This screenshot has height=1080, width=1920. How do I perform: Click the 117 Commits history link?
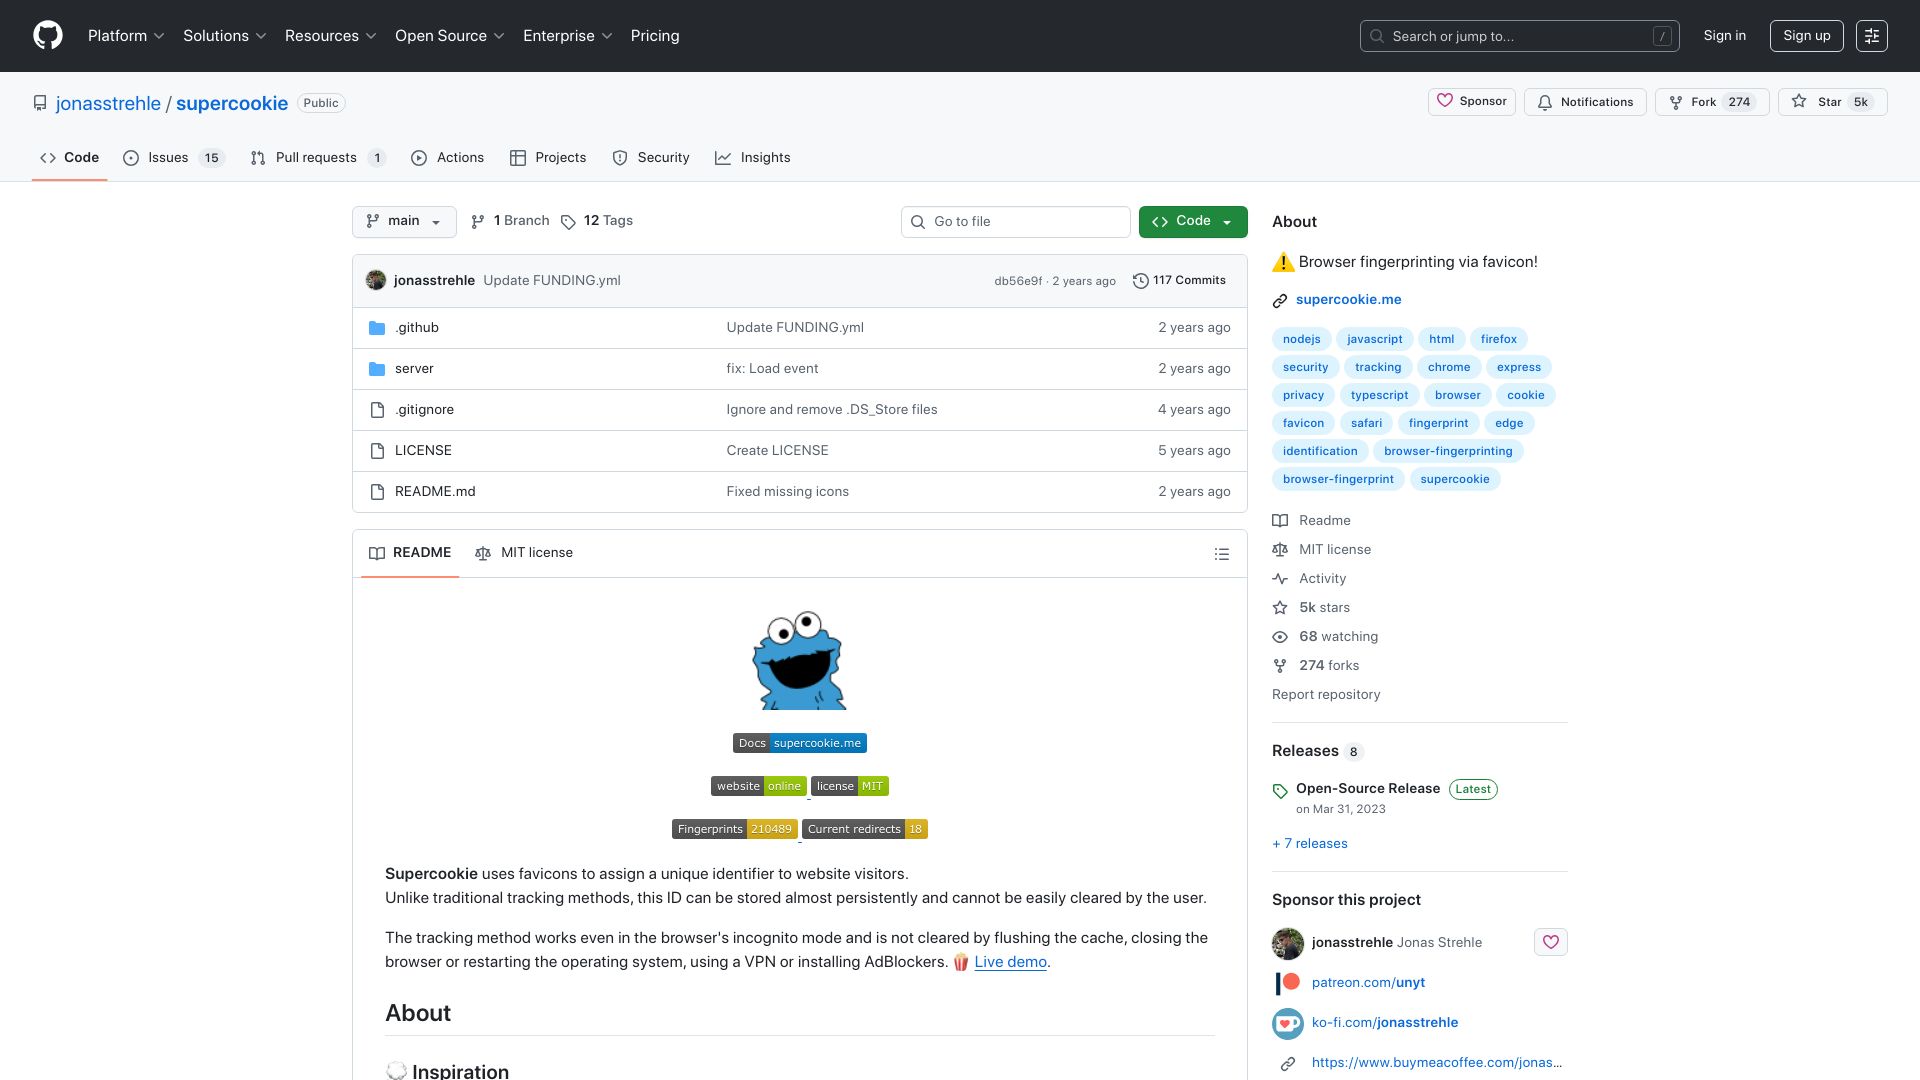pos(1179,281)
